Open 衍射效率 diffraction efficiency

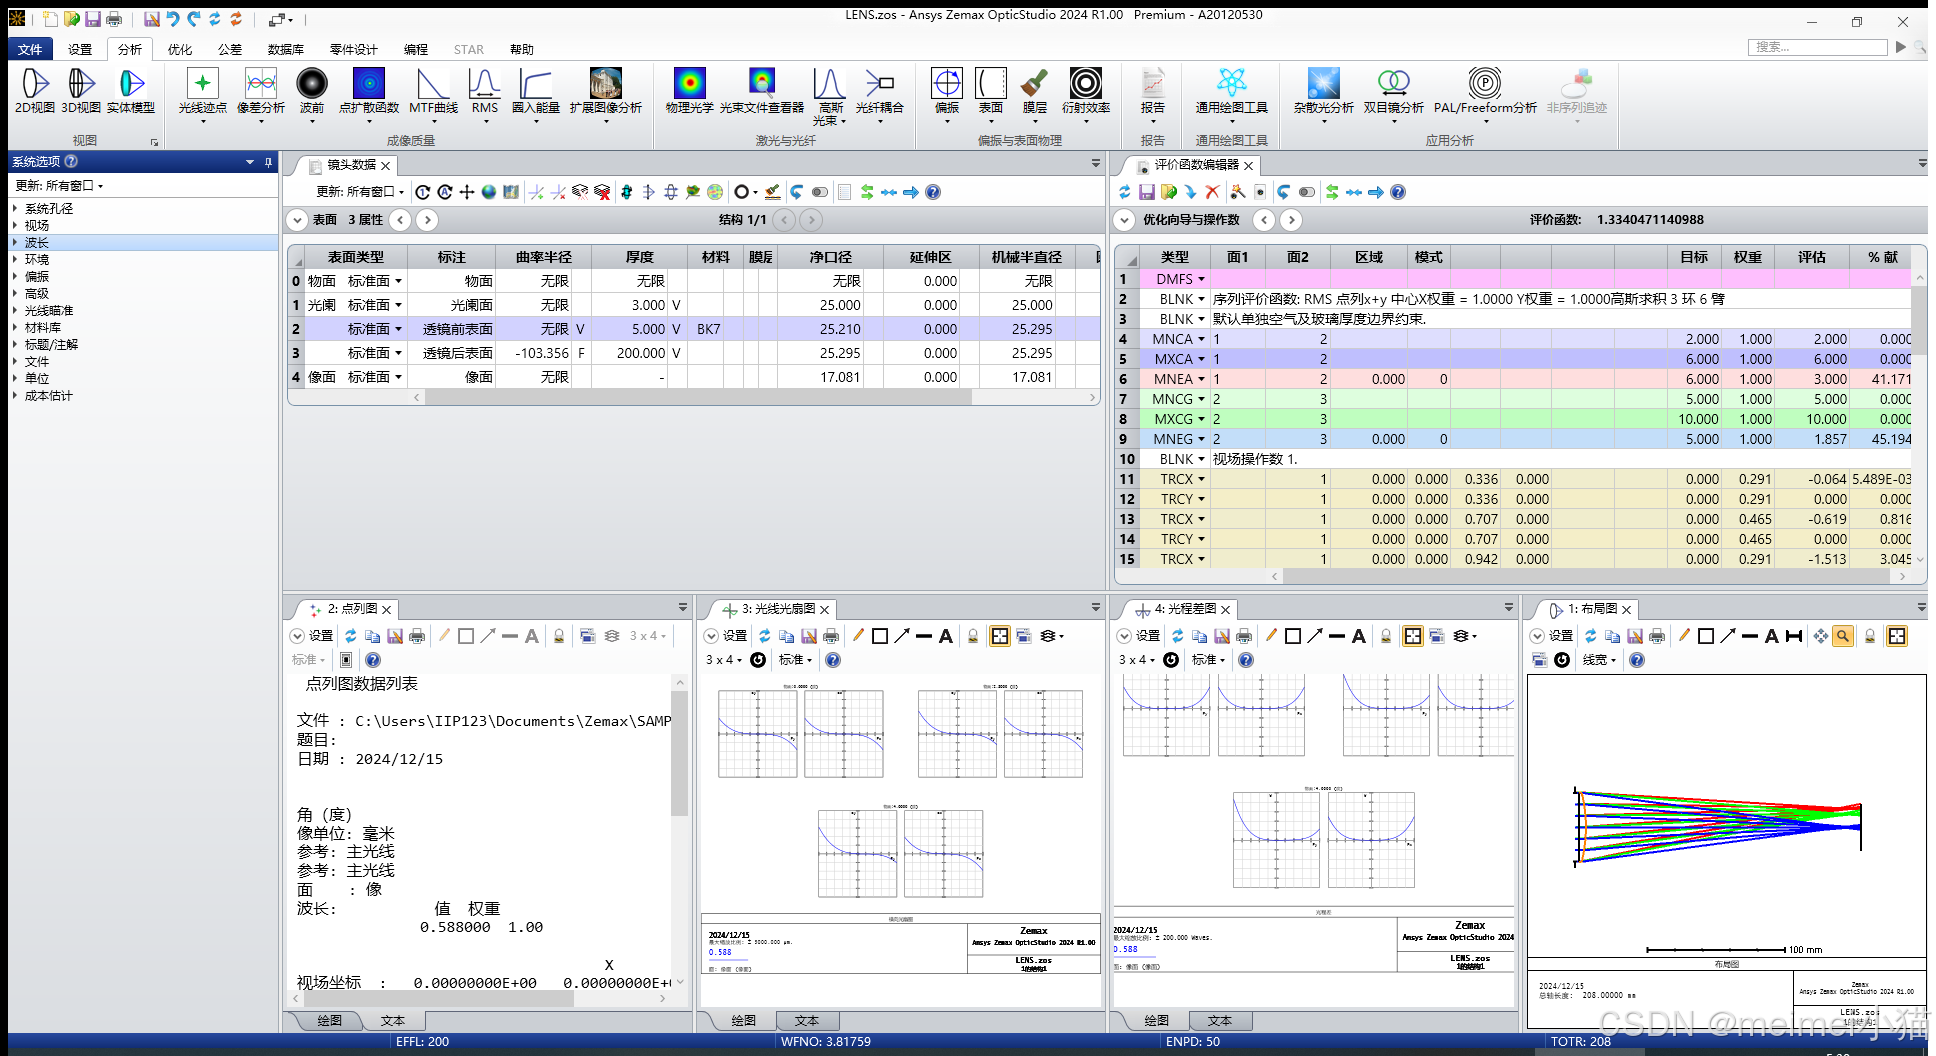(1086, 95)
